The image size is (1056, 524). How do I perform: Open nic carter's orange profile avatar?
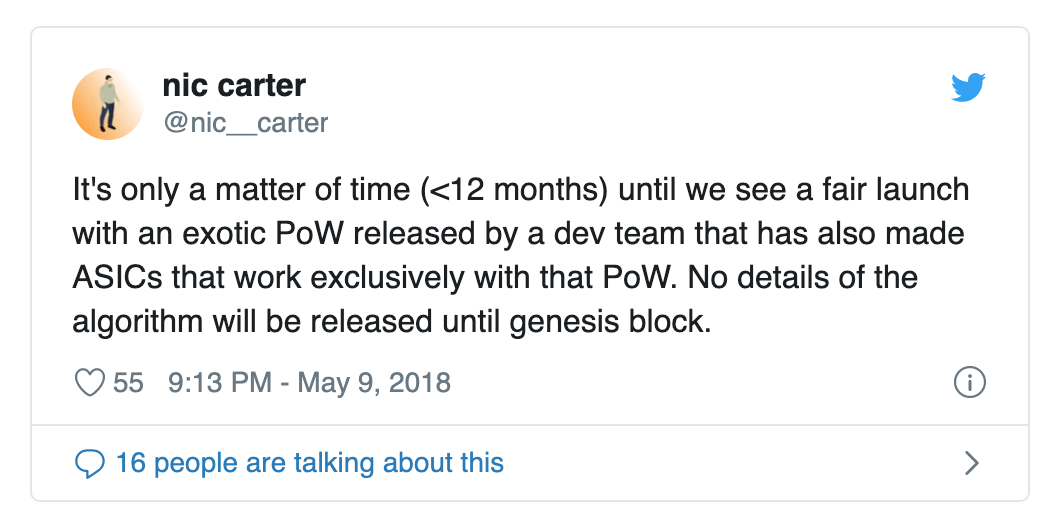coord(108,104)
